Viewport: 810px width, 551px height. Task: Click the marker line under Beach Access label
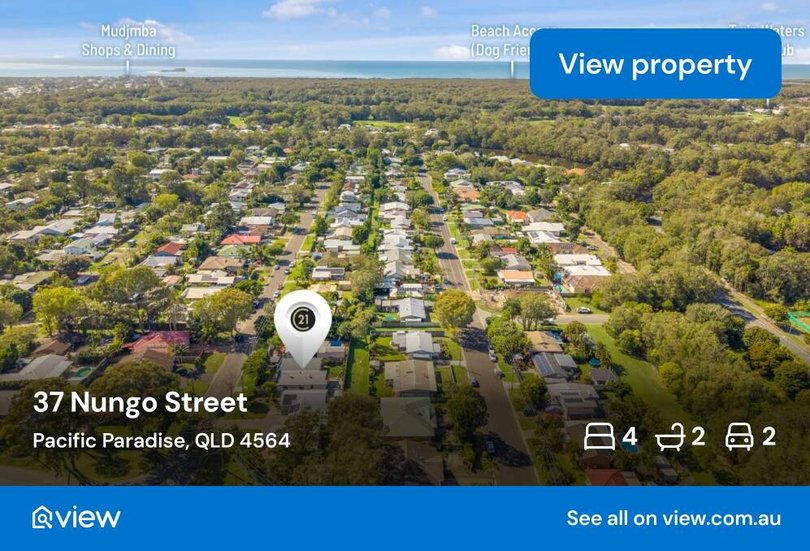click(x=512, y=69)
